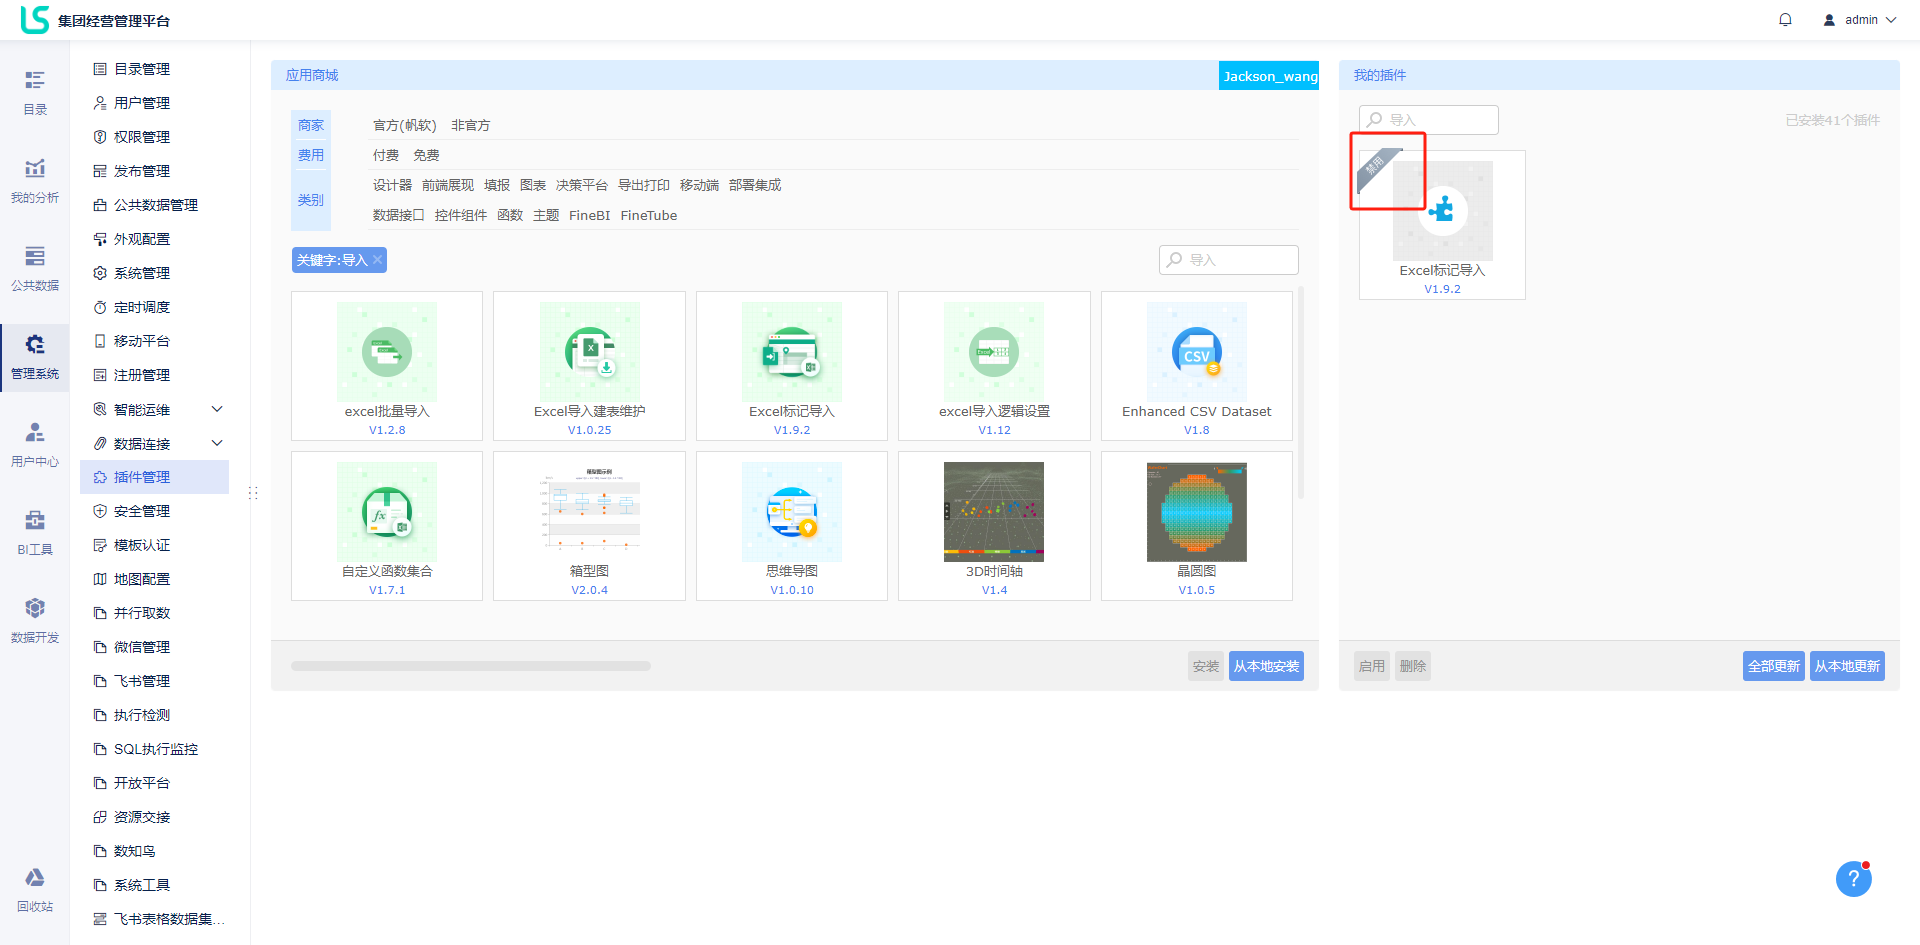Filter category by FineBI

click(x=589, y=215)
